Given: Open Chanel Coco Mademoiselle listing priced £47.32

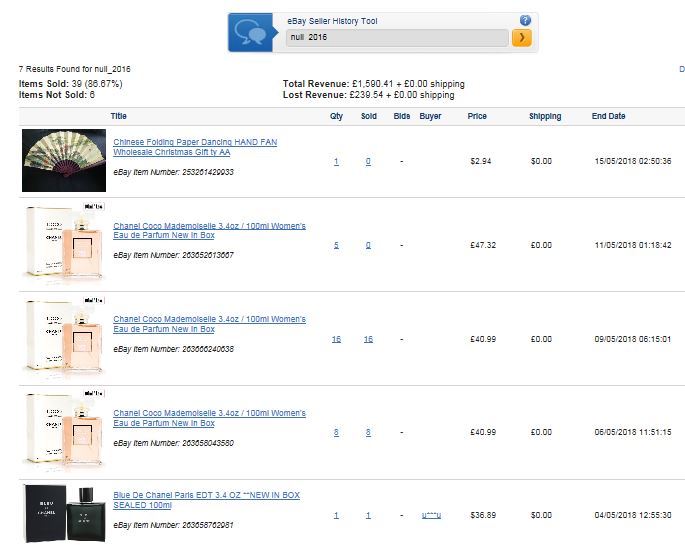Looking at the screenshot, I should [209, 230].
